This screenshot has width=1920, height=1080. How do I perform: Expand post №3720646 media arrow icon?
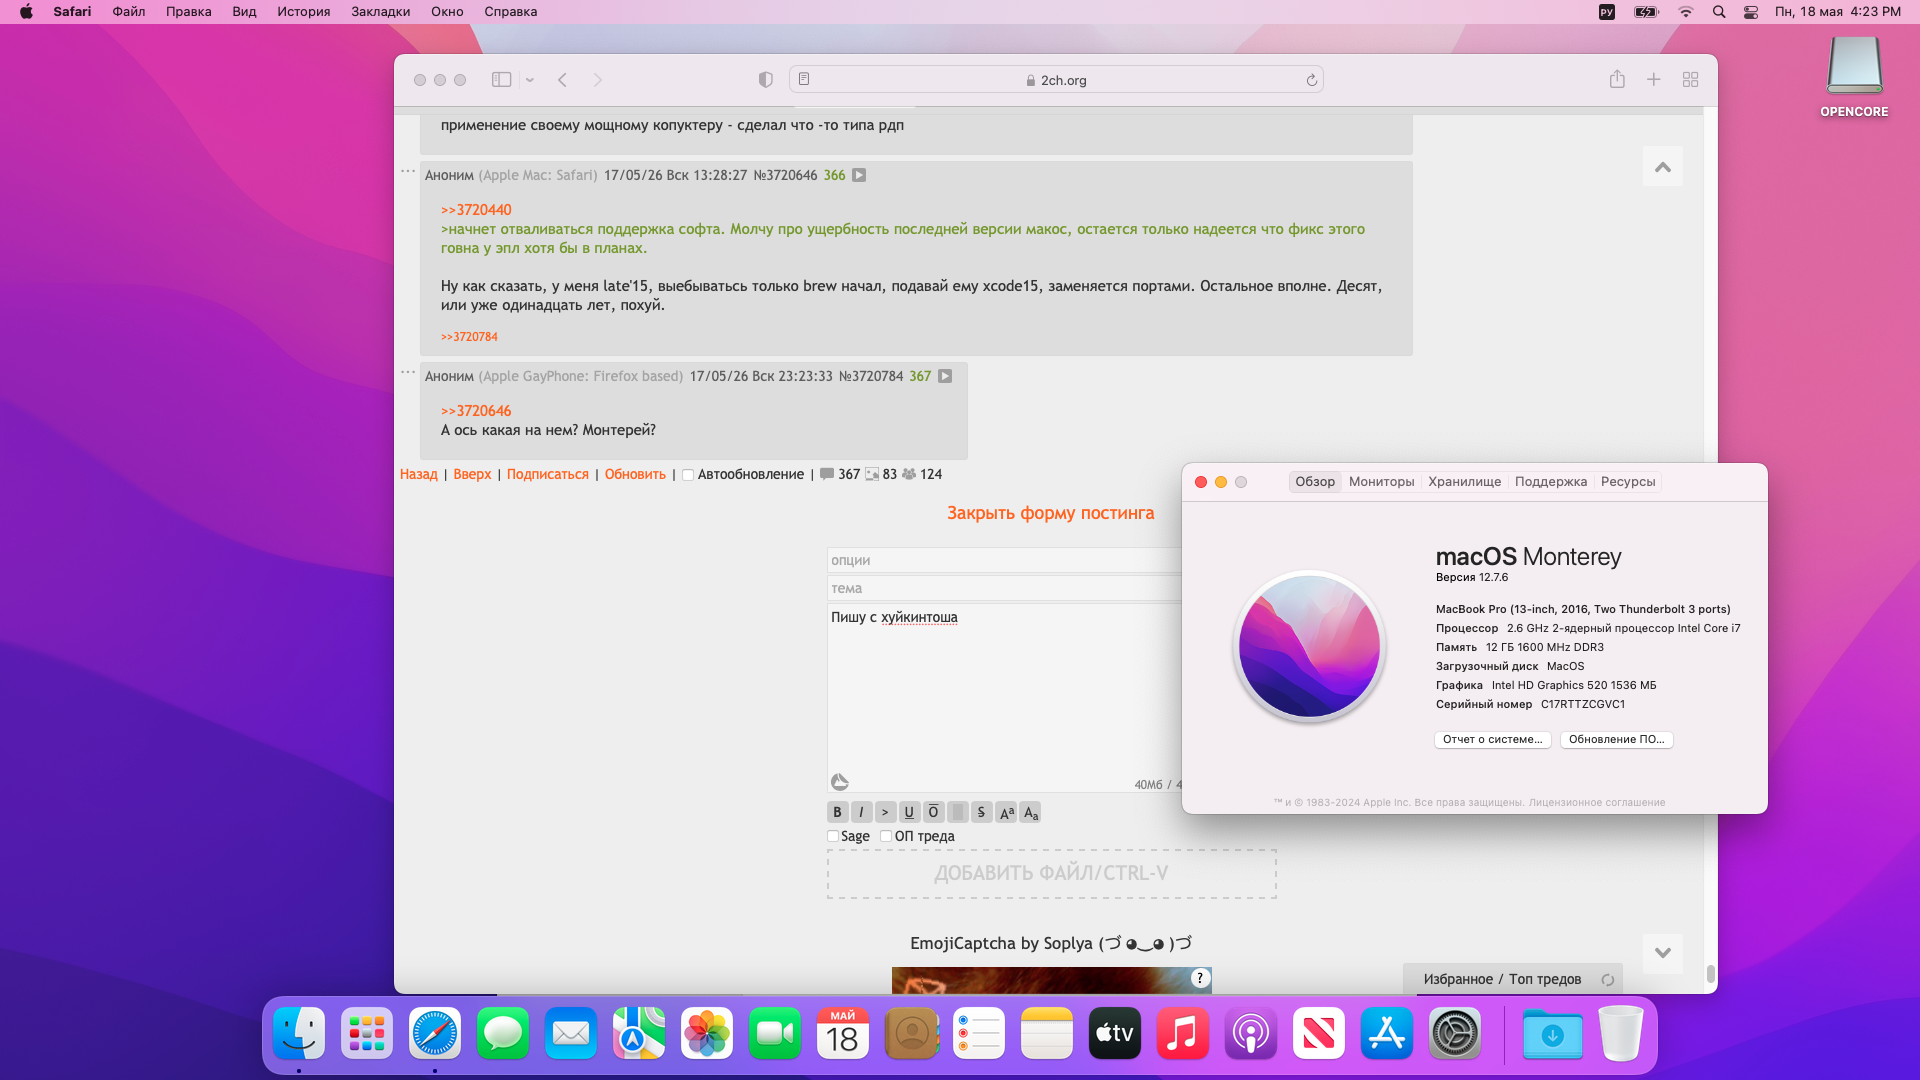(x=859, y=175)
